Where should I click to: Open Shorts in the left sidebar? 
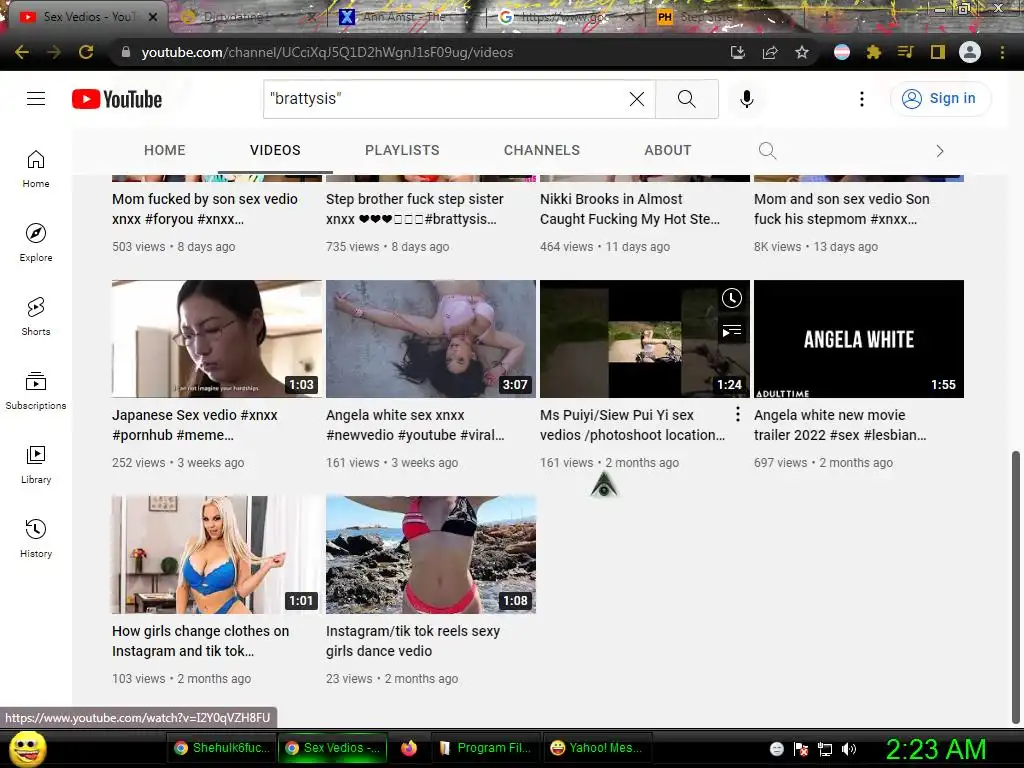point(36,317)
